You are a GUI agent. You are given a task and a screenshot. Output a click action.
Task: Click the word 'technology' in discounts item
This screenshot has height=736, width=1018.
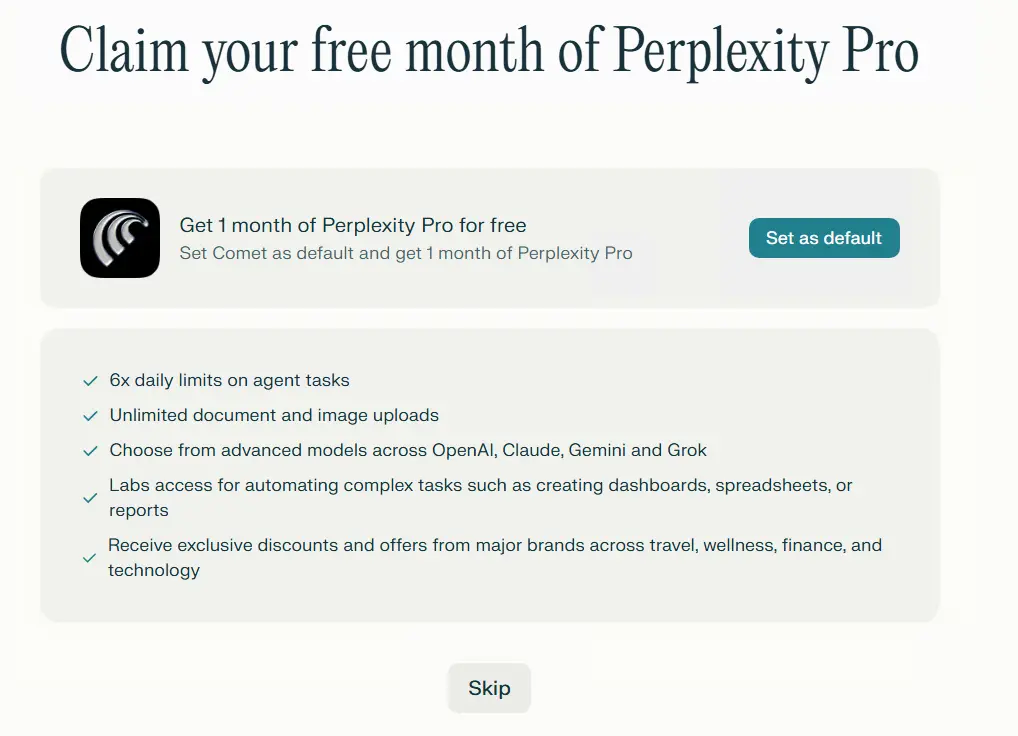(x=154, y=570)
